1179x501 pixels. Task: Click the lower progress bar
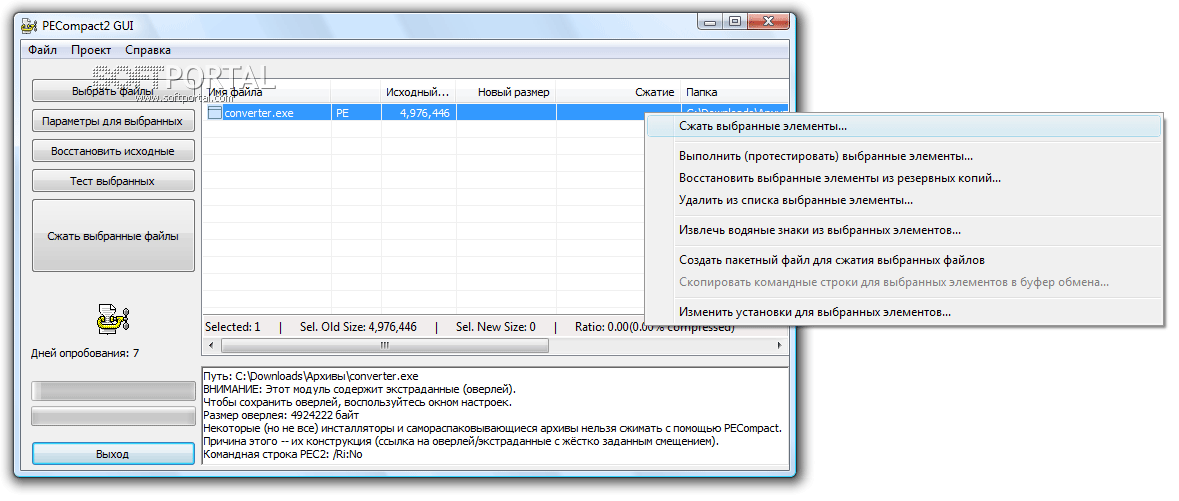point(113,416)
